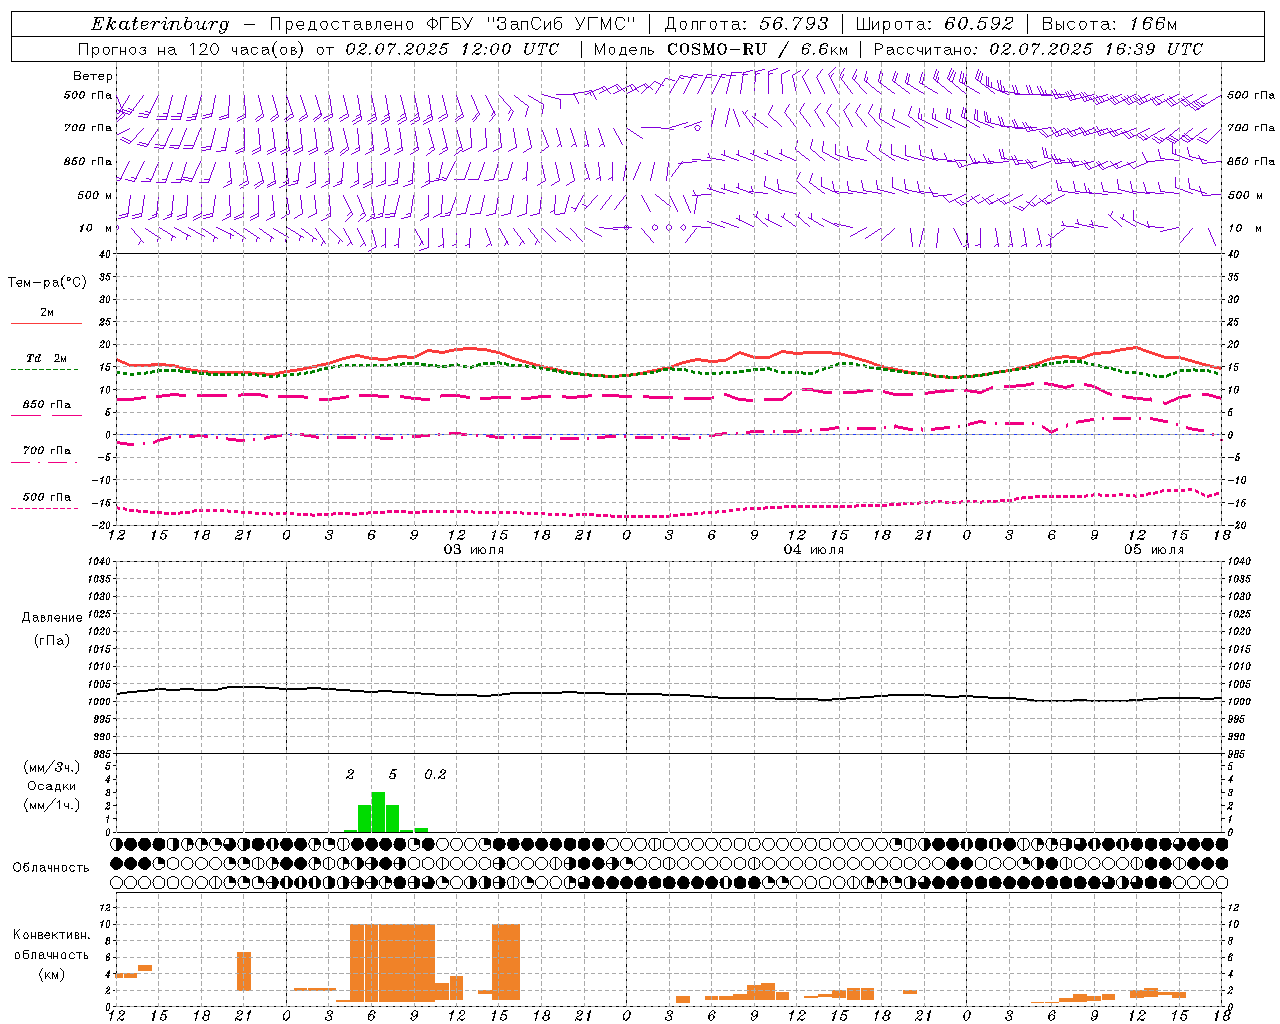Click the dashed '850 гПа' temperature legend entry

[x=47, y=410]
